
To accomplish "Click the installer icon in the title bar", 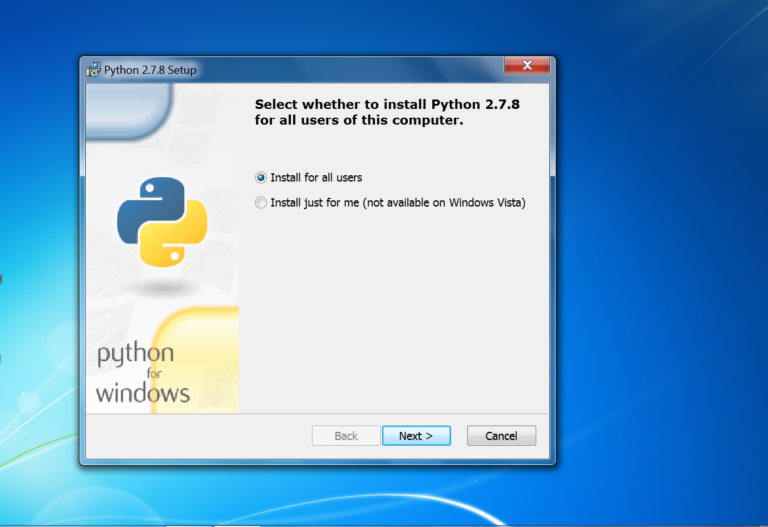I will click(x=94, y=70).
